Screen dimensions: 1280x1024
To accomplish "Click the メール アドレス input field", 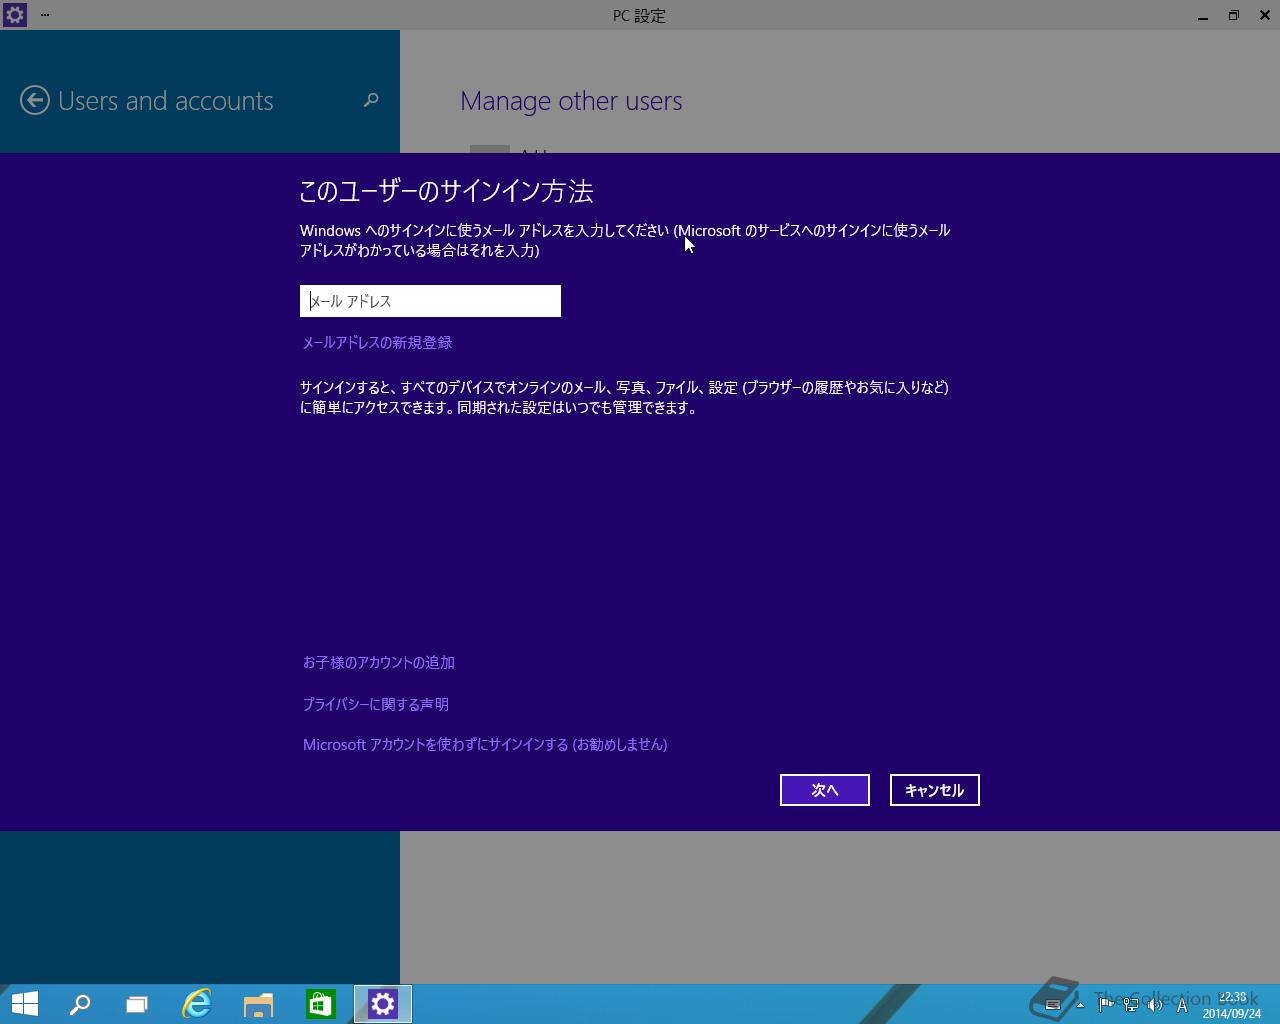I will click(x=430, y=301).
